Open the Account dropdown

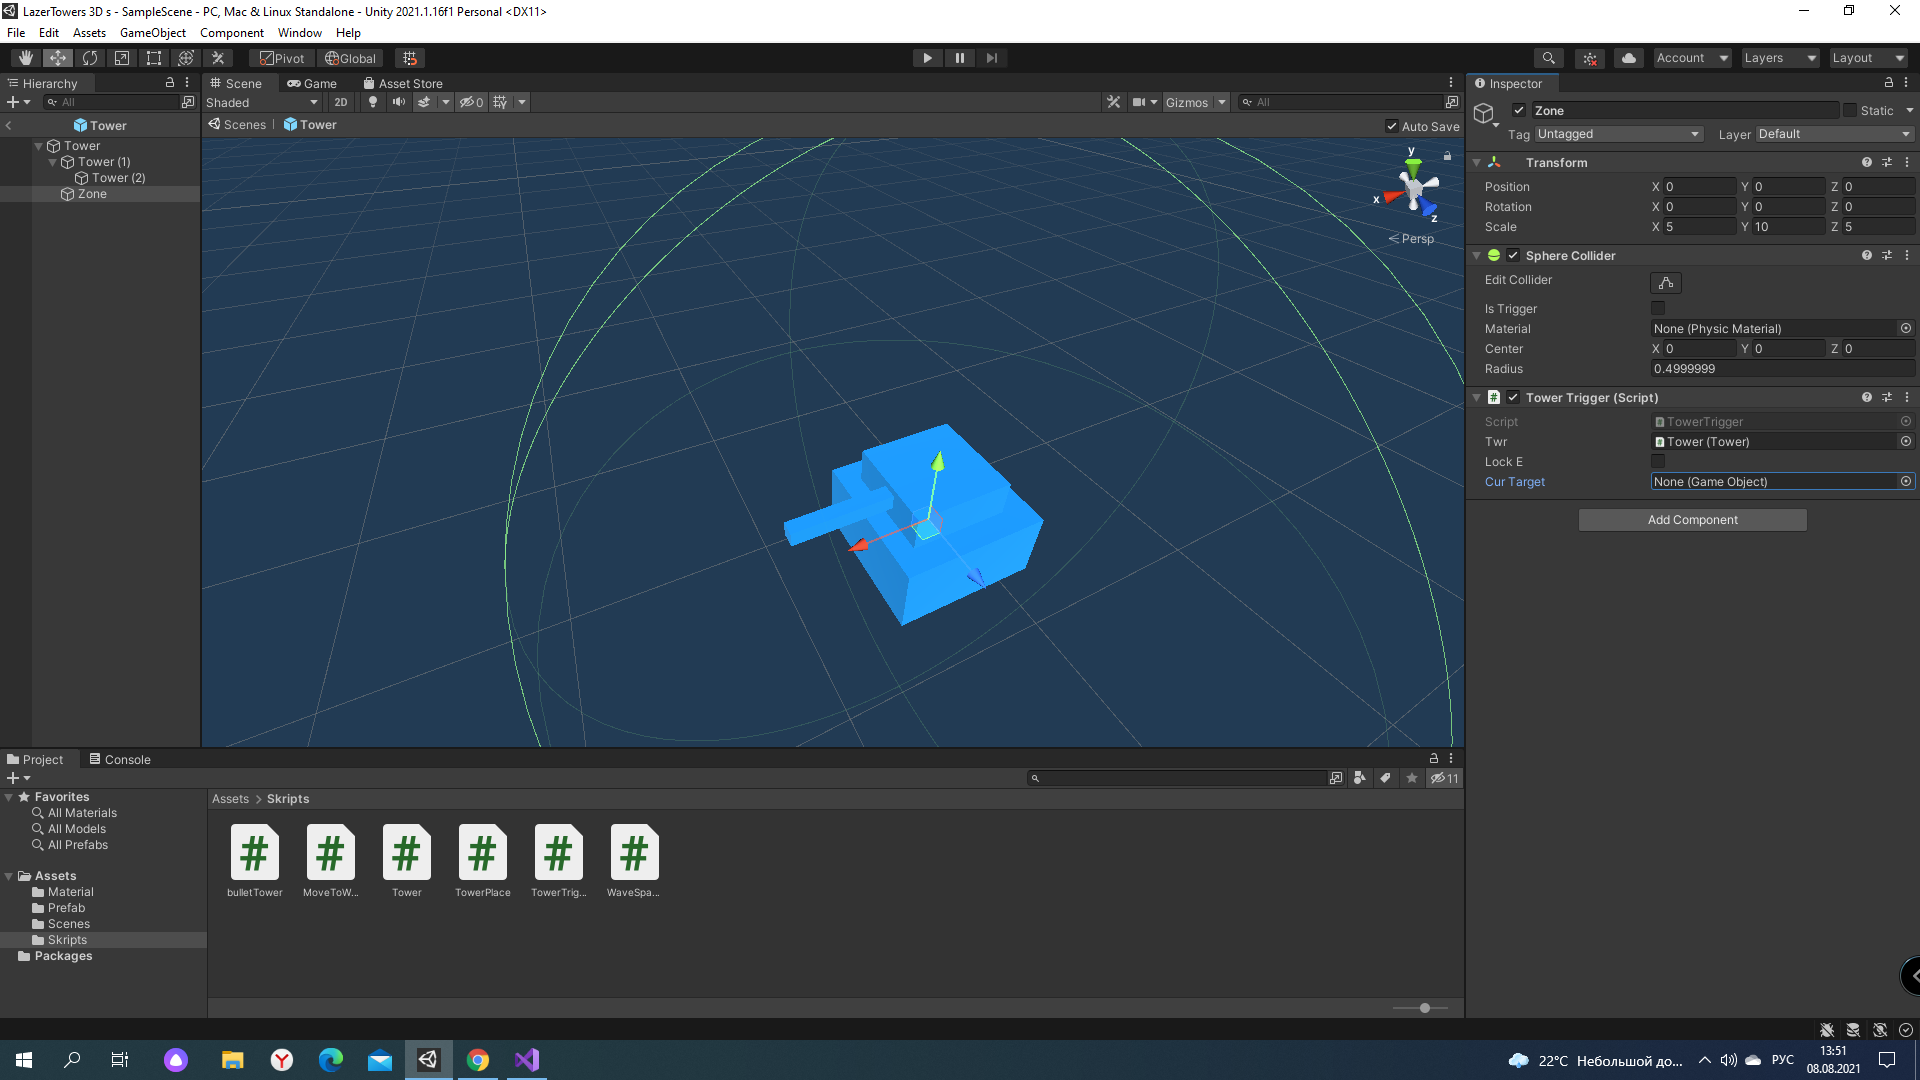[x=1692, y=58]
